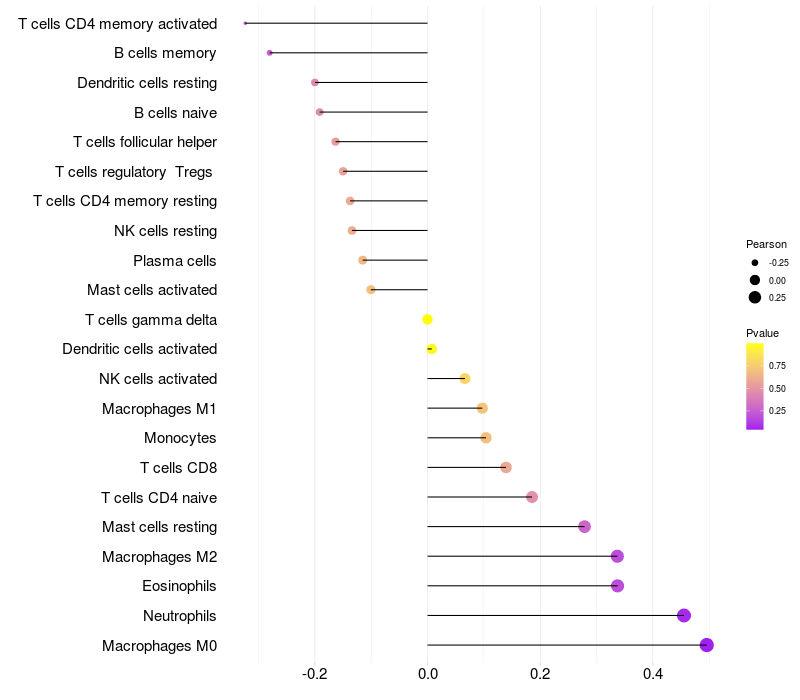Click the Neutrophils lollipop dot
The height and width of the screenshot is (700, 800).
click(x=684, y=615)
